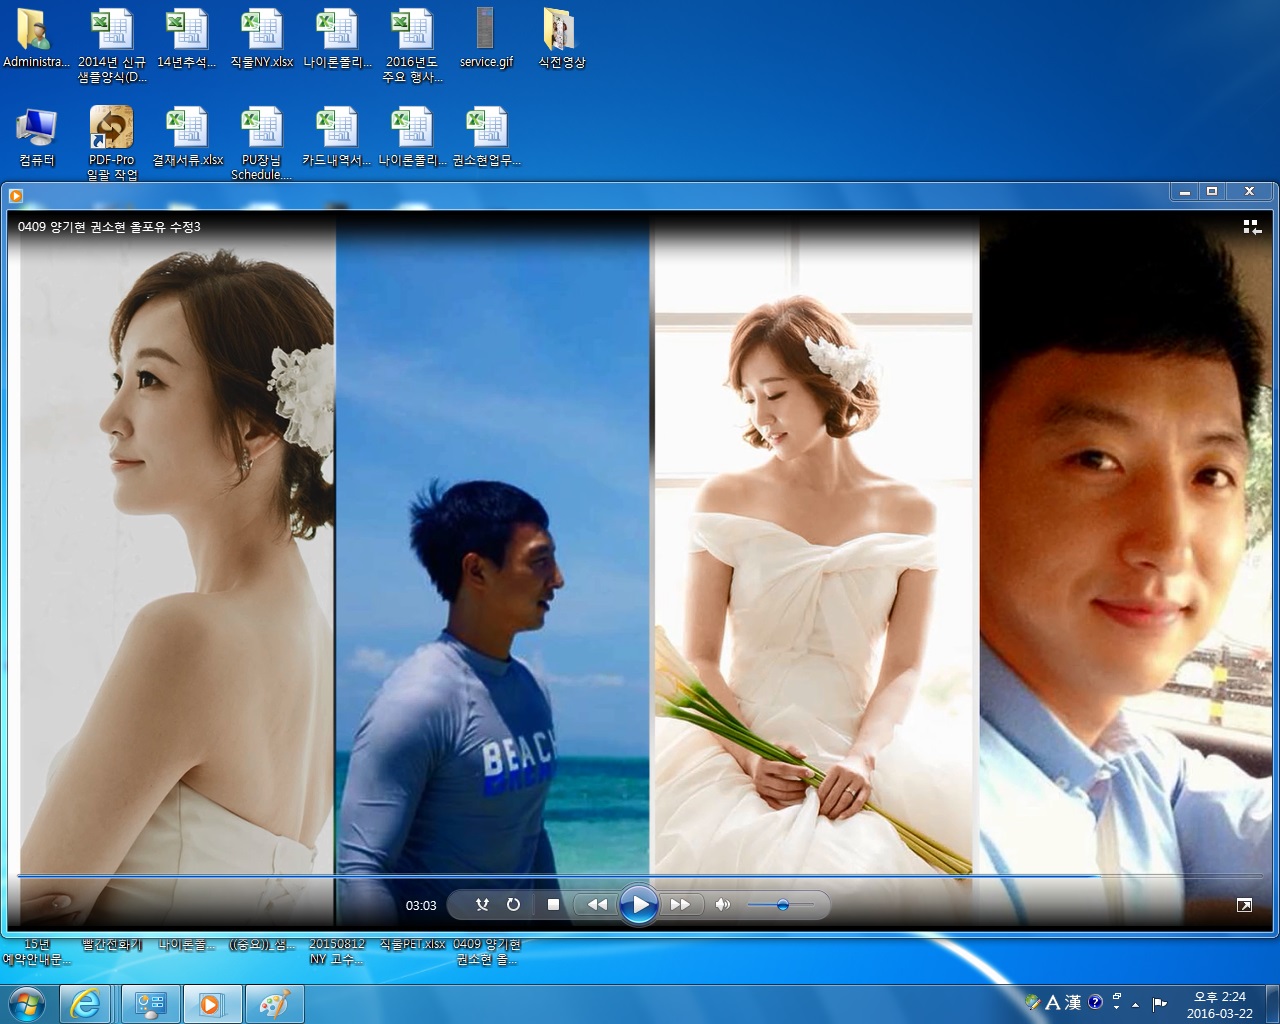Select the service.gif desktop file
1280x1024 pixels.
486,38
